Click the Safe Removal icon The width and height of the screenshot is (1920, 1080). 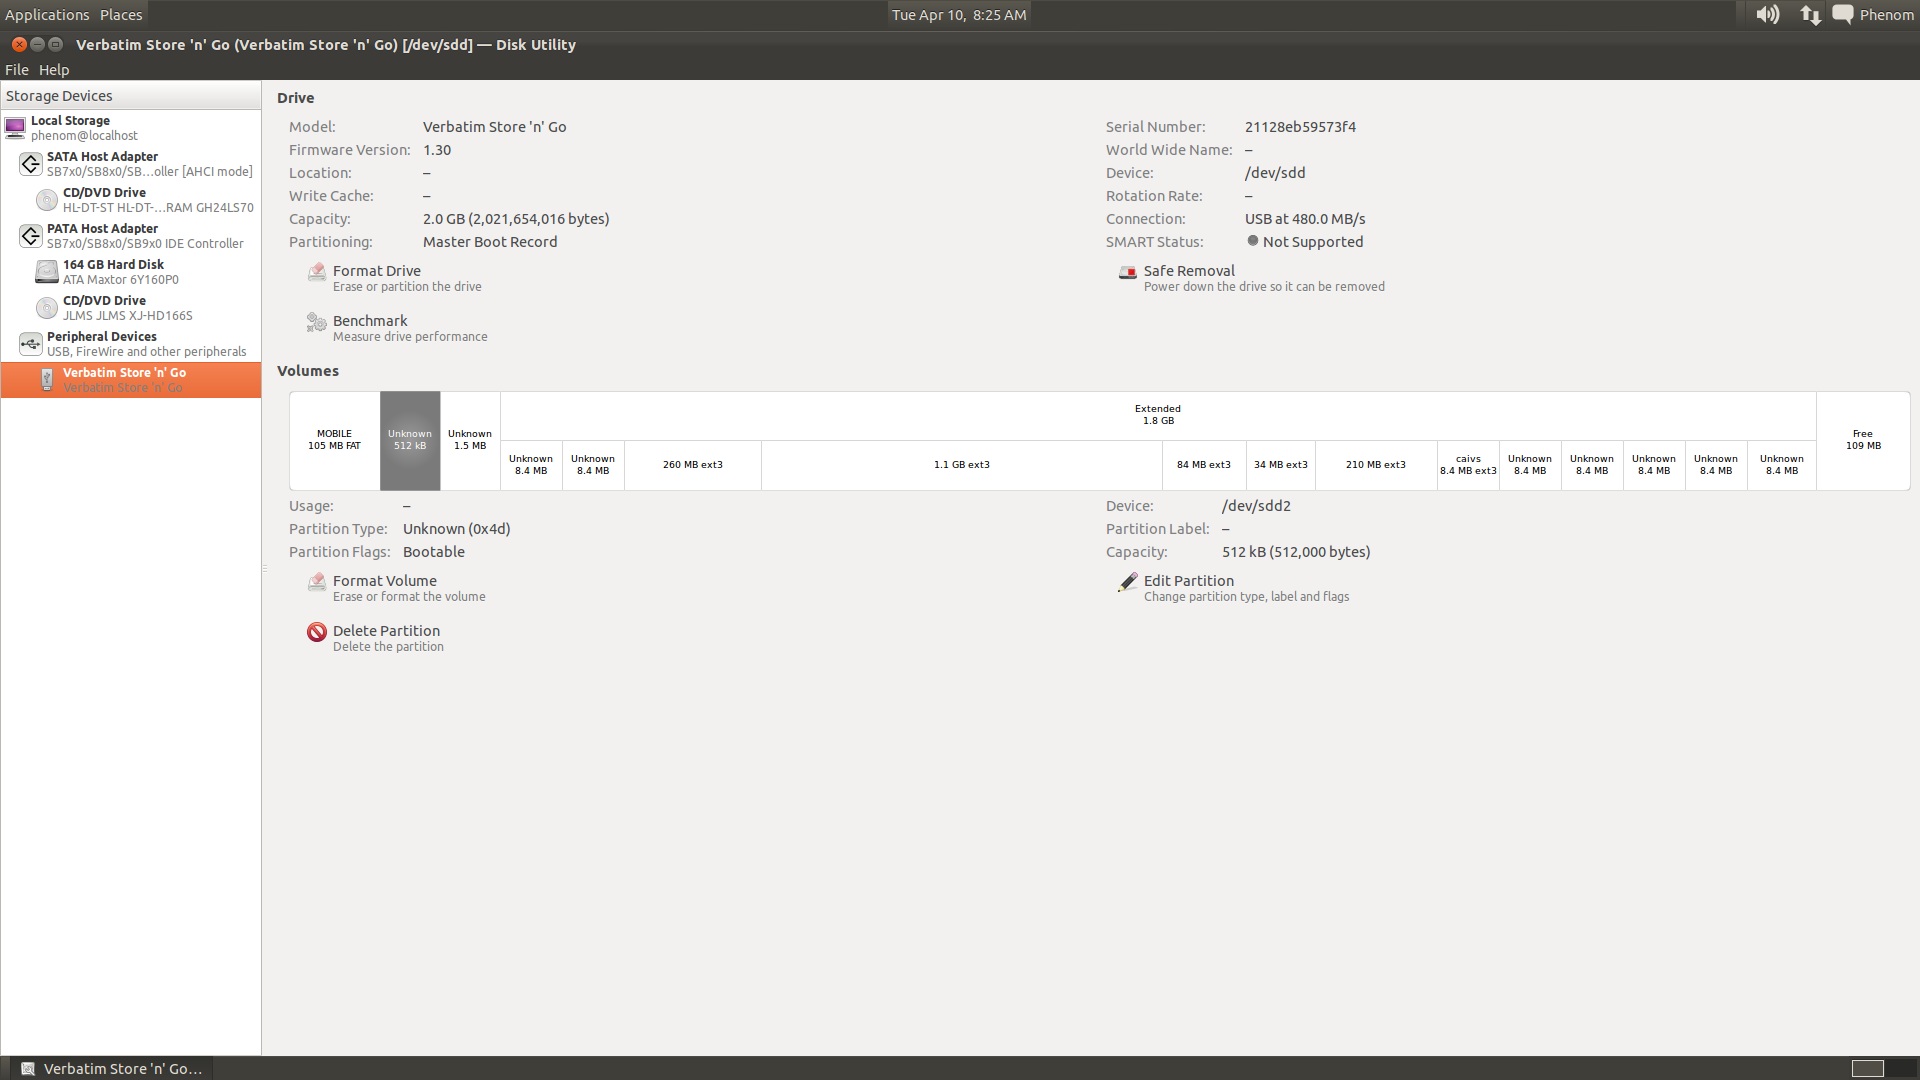pyautogui.click(x=1127, y=272)
